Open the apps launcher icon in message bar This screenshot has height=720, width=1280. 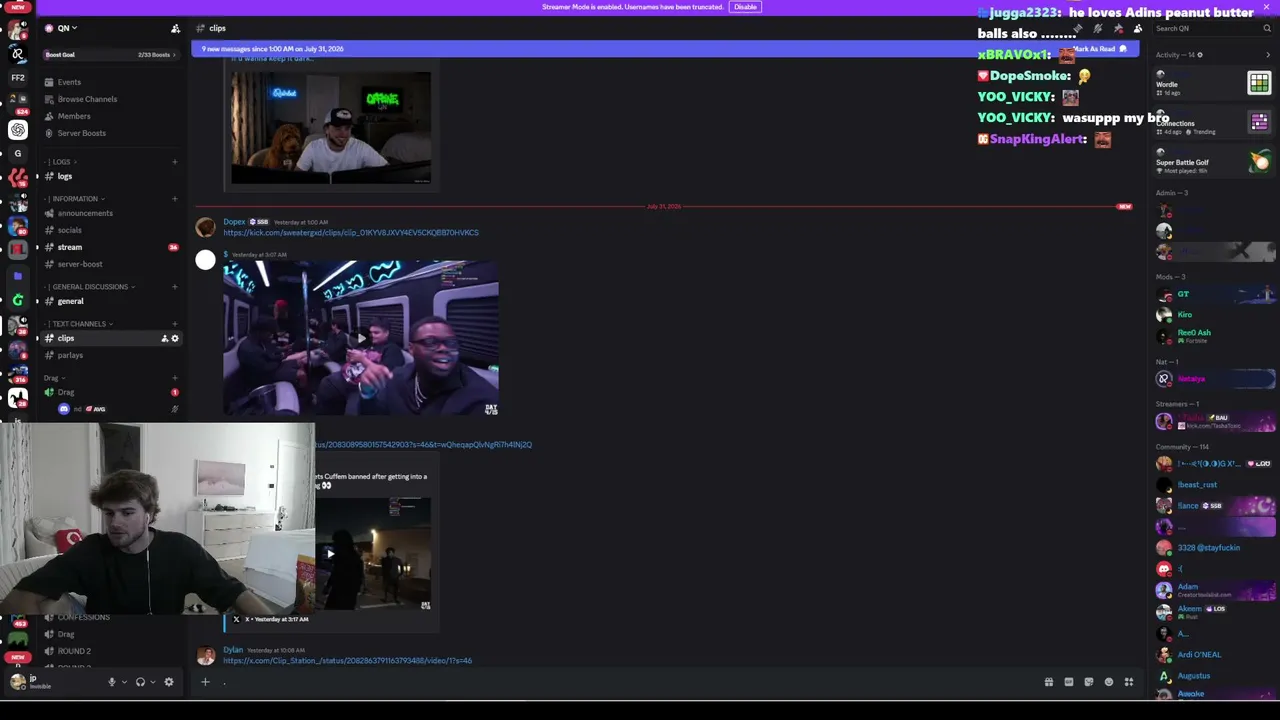tap(1129, 682)
